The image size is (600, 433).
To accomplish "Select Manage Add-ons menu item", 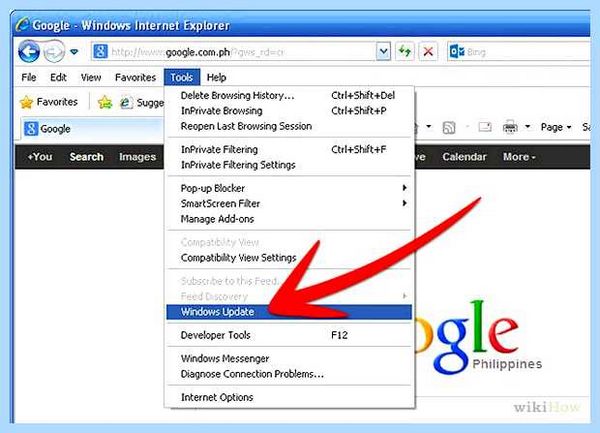I will [x=289, y=219].
